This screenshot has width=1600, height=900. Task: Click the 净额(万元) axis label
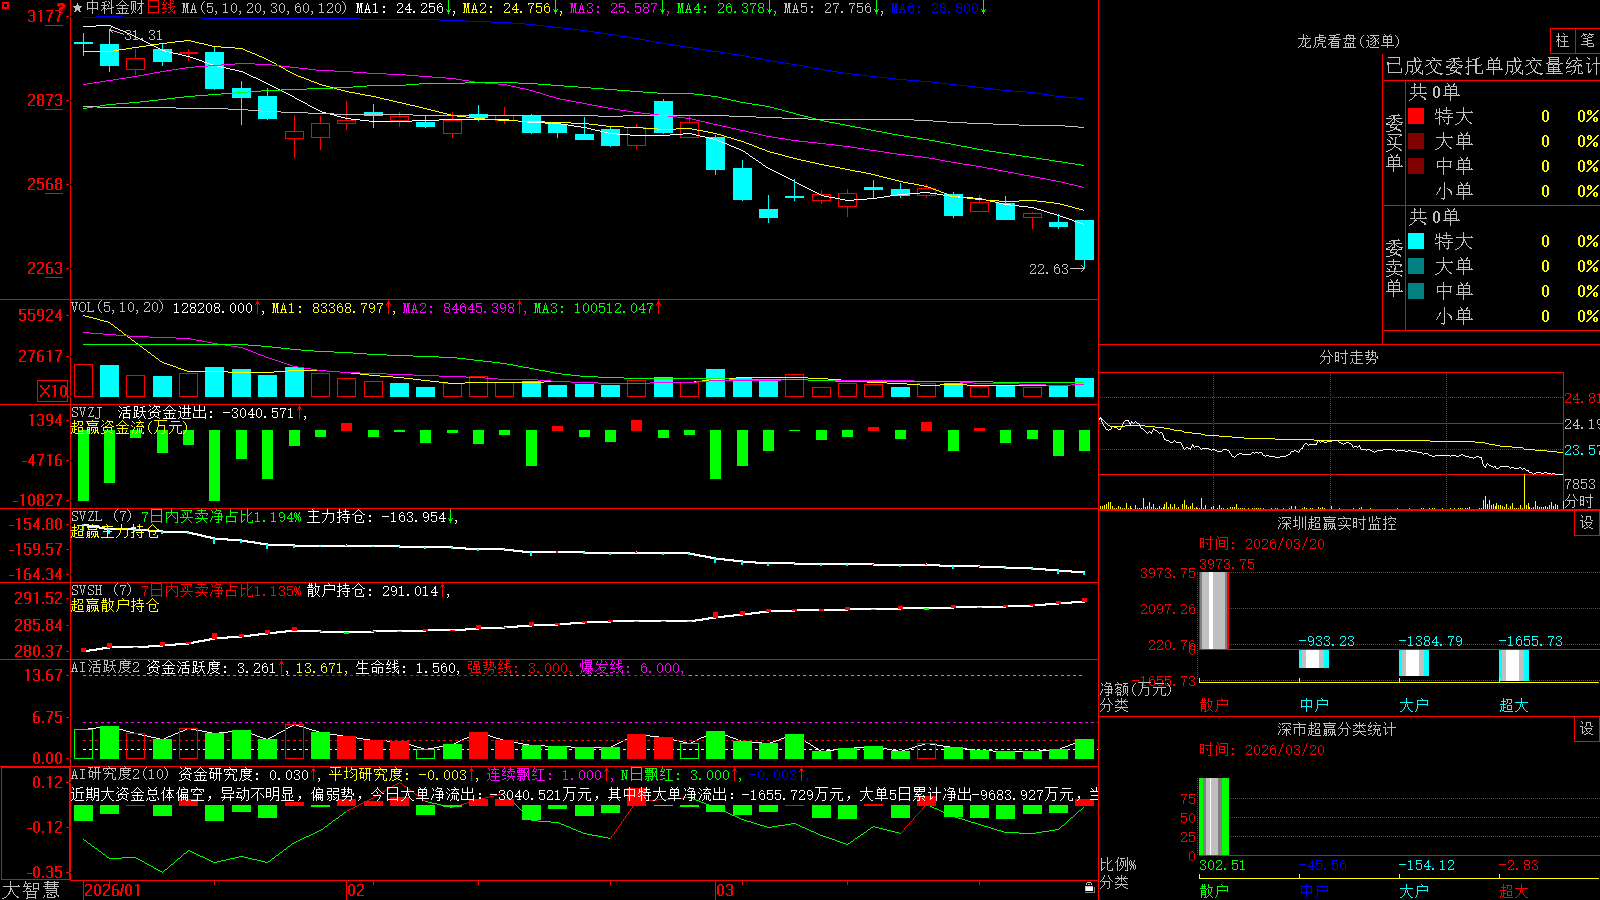tap(1135, 689)
